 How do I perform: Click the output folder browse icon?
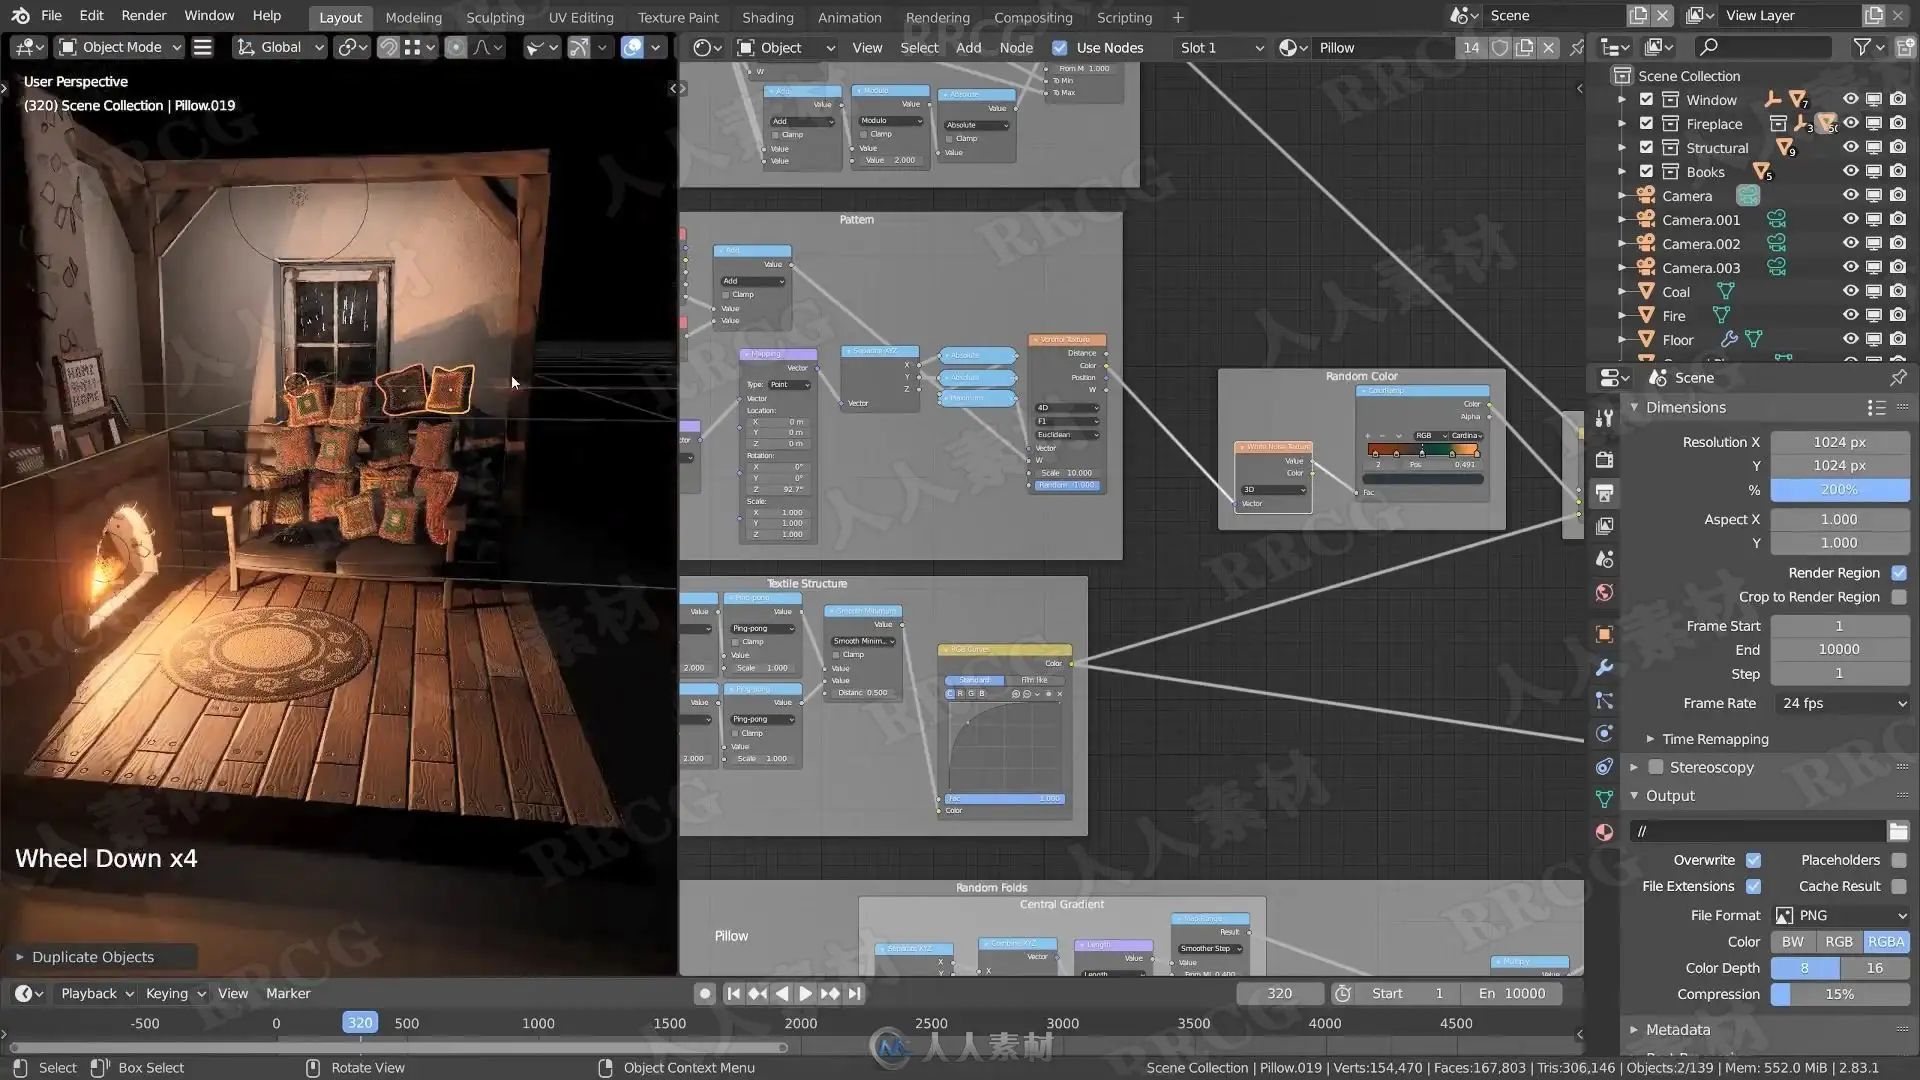[x=1898, y=831]
